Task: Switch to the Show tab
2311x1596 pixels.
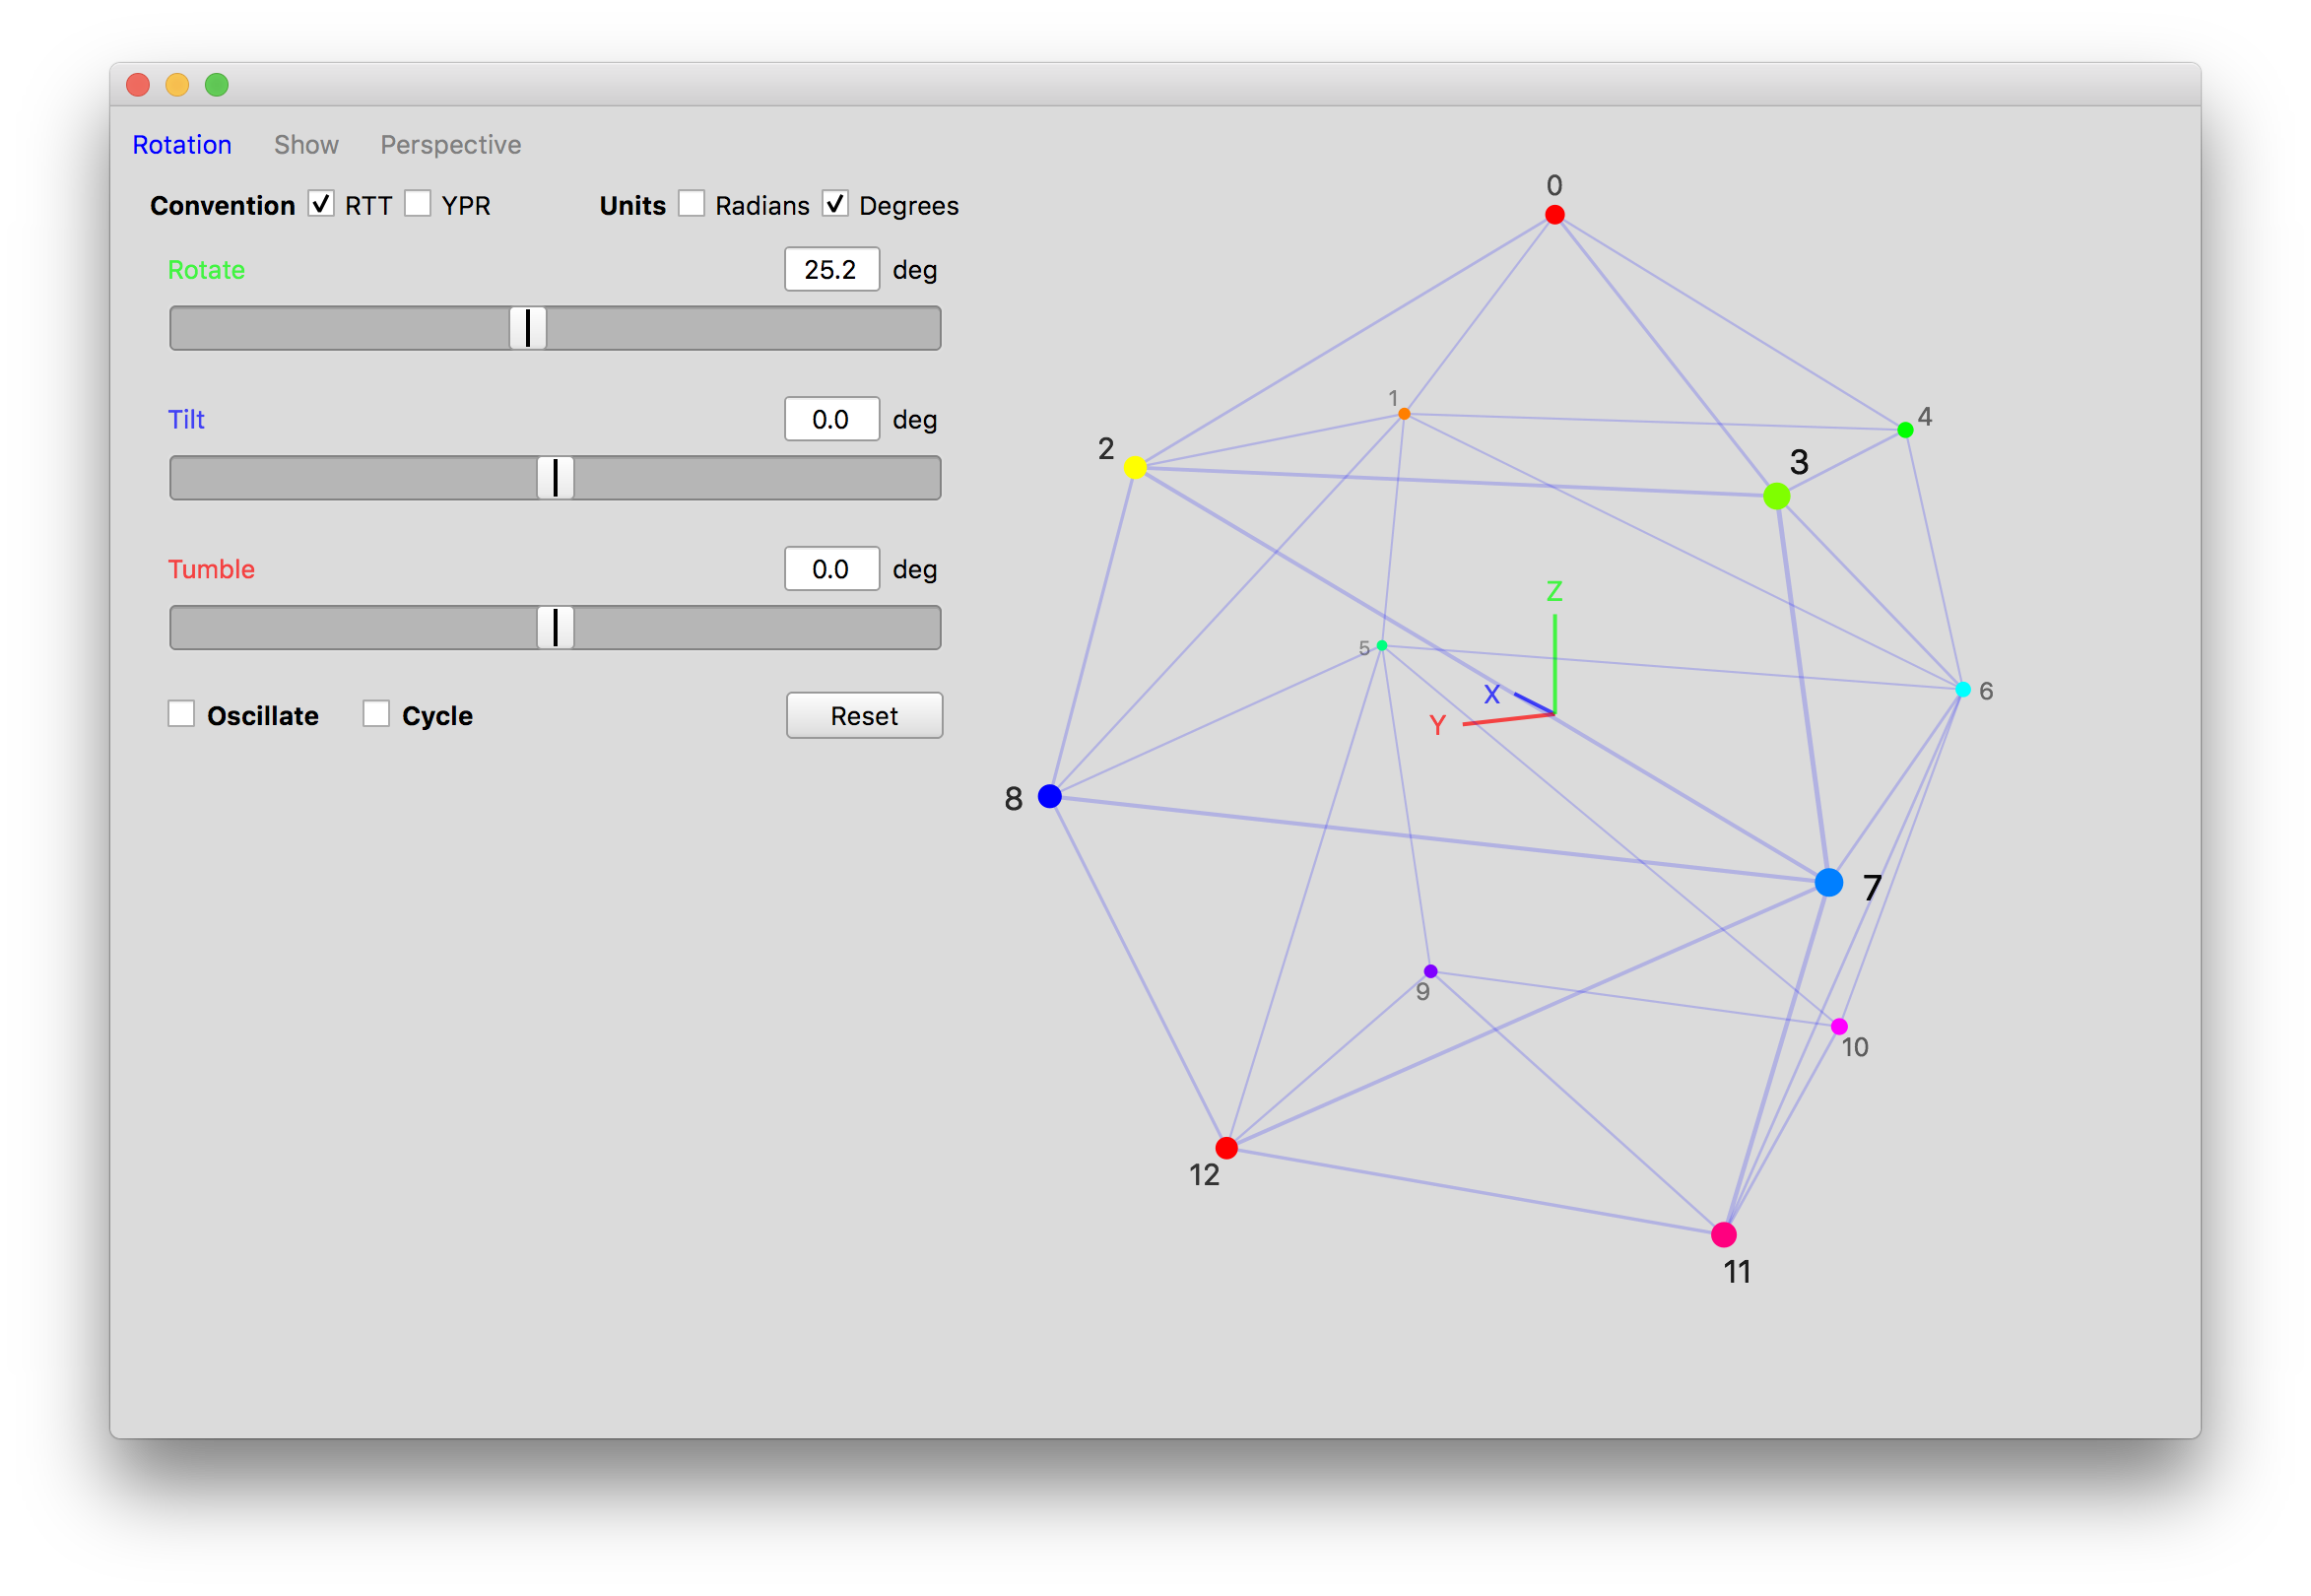Action: (x=306, y=145)
